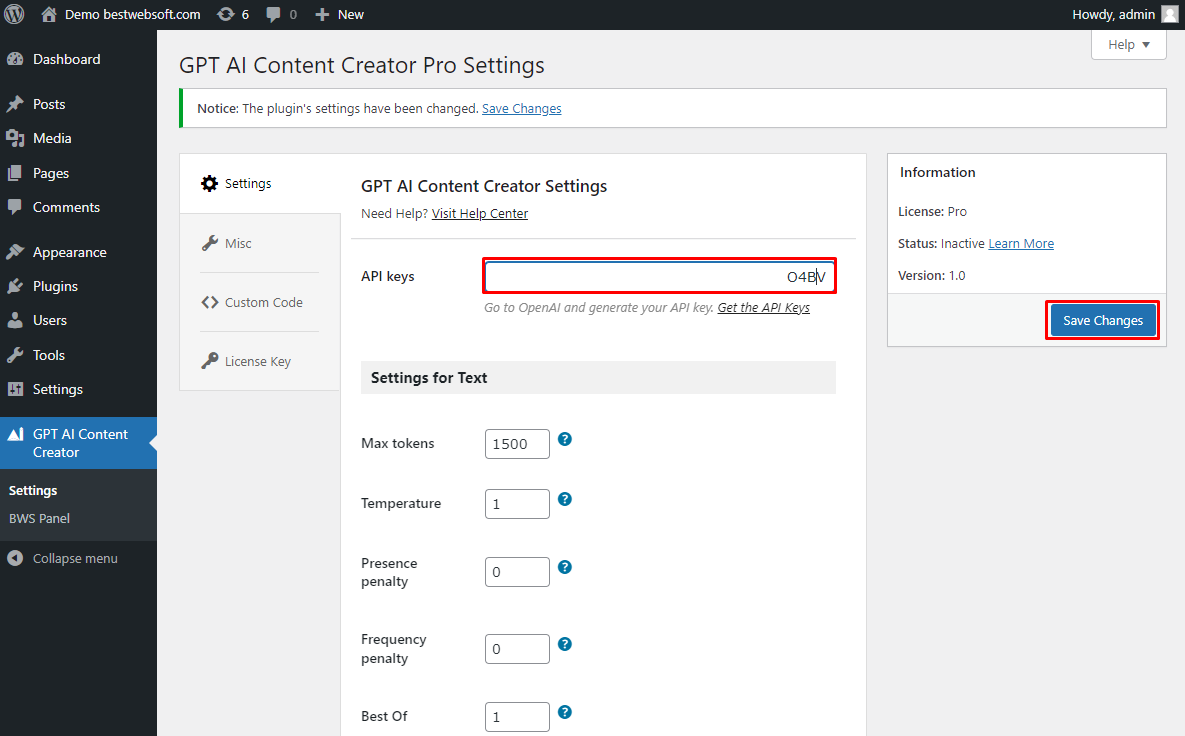Viewport: 1185px width, 736px height.
Task: Click the Users person icon
Action: (x=15, y=320)
